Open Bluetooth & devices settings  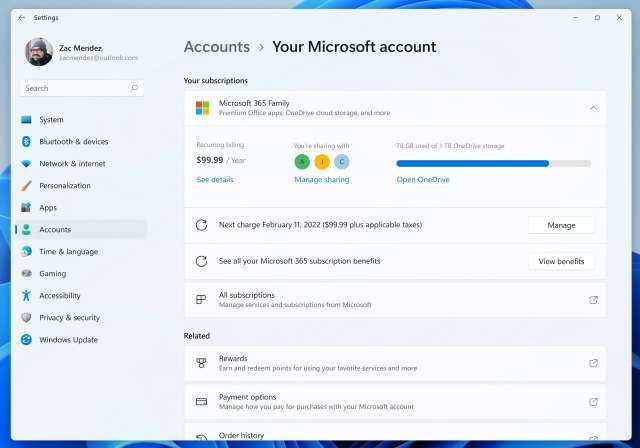pos(73,142)
